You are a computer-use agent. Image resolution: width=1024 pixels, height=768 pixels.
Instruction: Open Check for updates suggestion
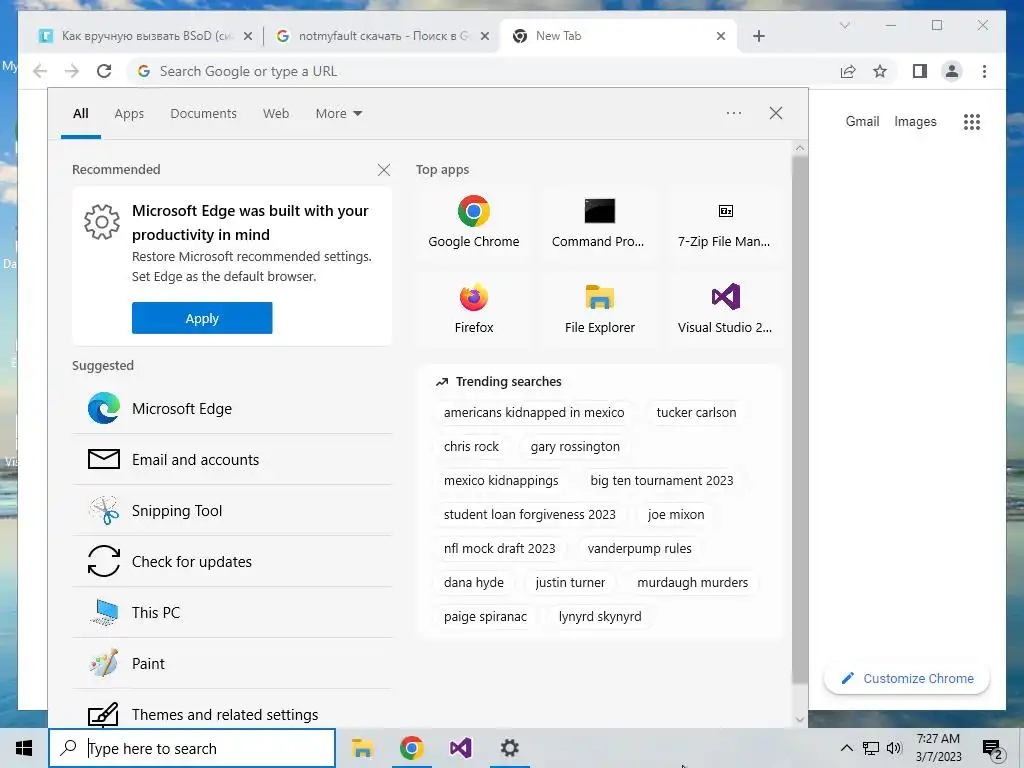pos(232,561)
